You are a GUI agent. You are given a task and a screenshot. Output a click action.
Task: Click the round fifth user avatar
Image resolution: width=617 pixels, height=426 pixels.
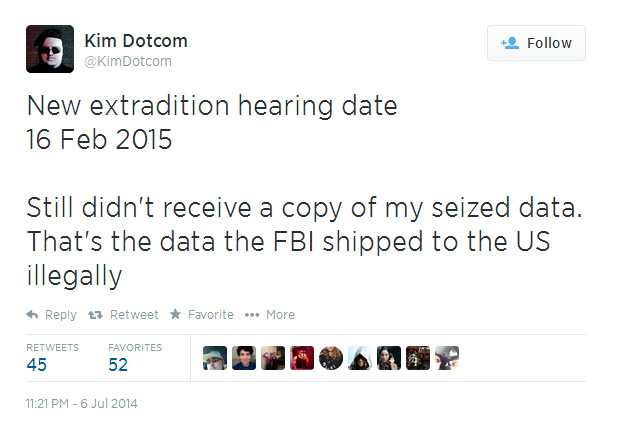point(331,359)
